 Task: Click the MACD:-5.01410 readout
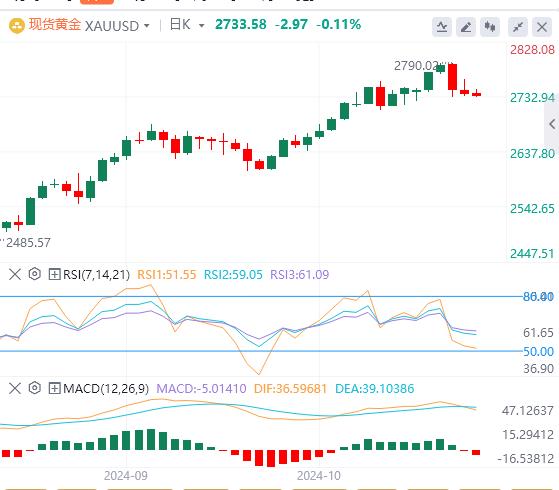click(x=201, y=388)
